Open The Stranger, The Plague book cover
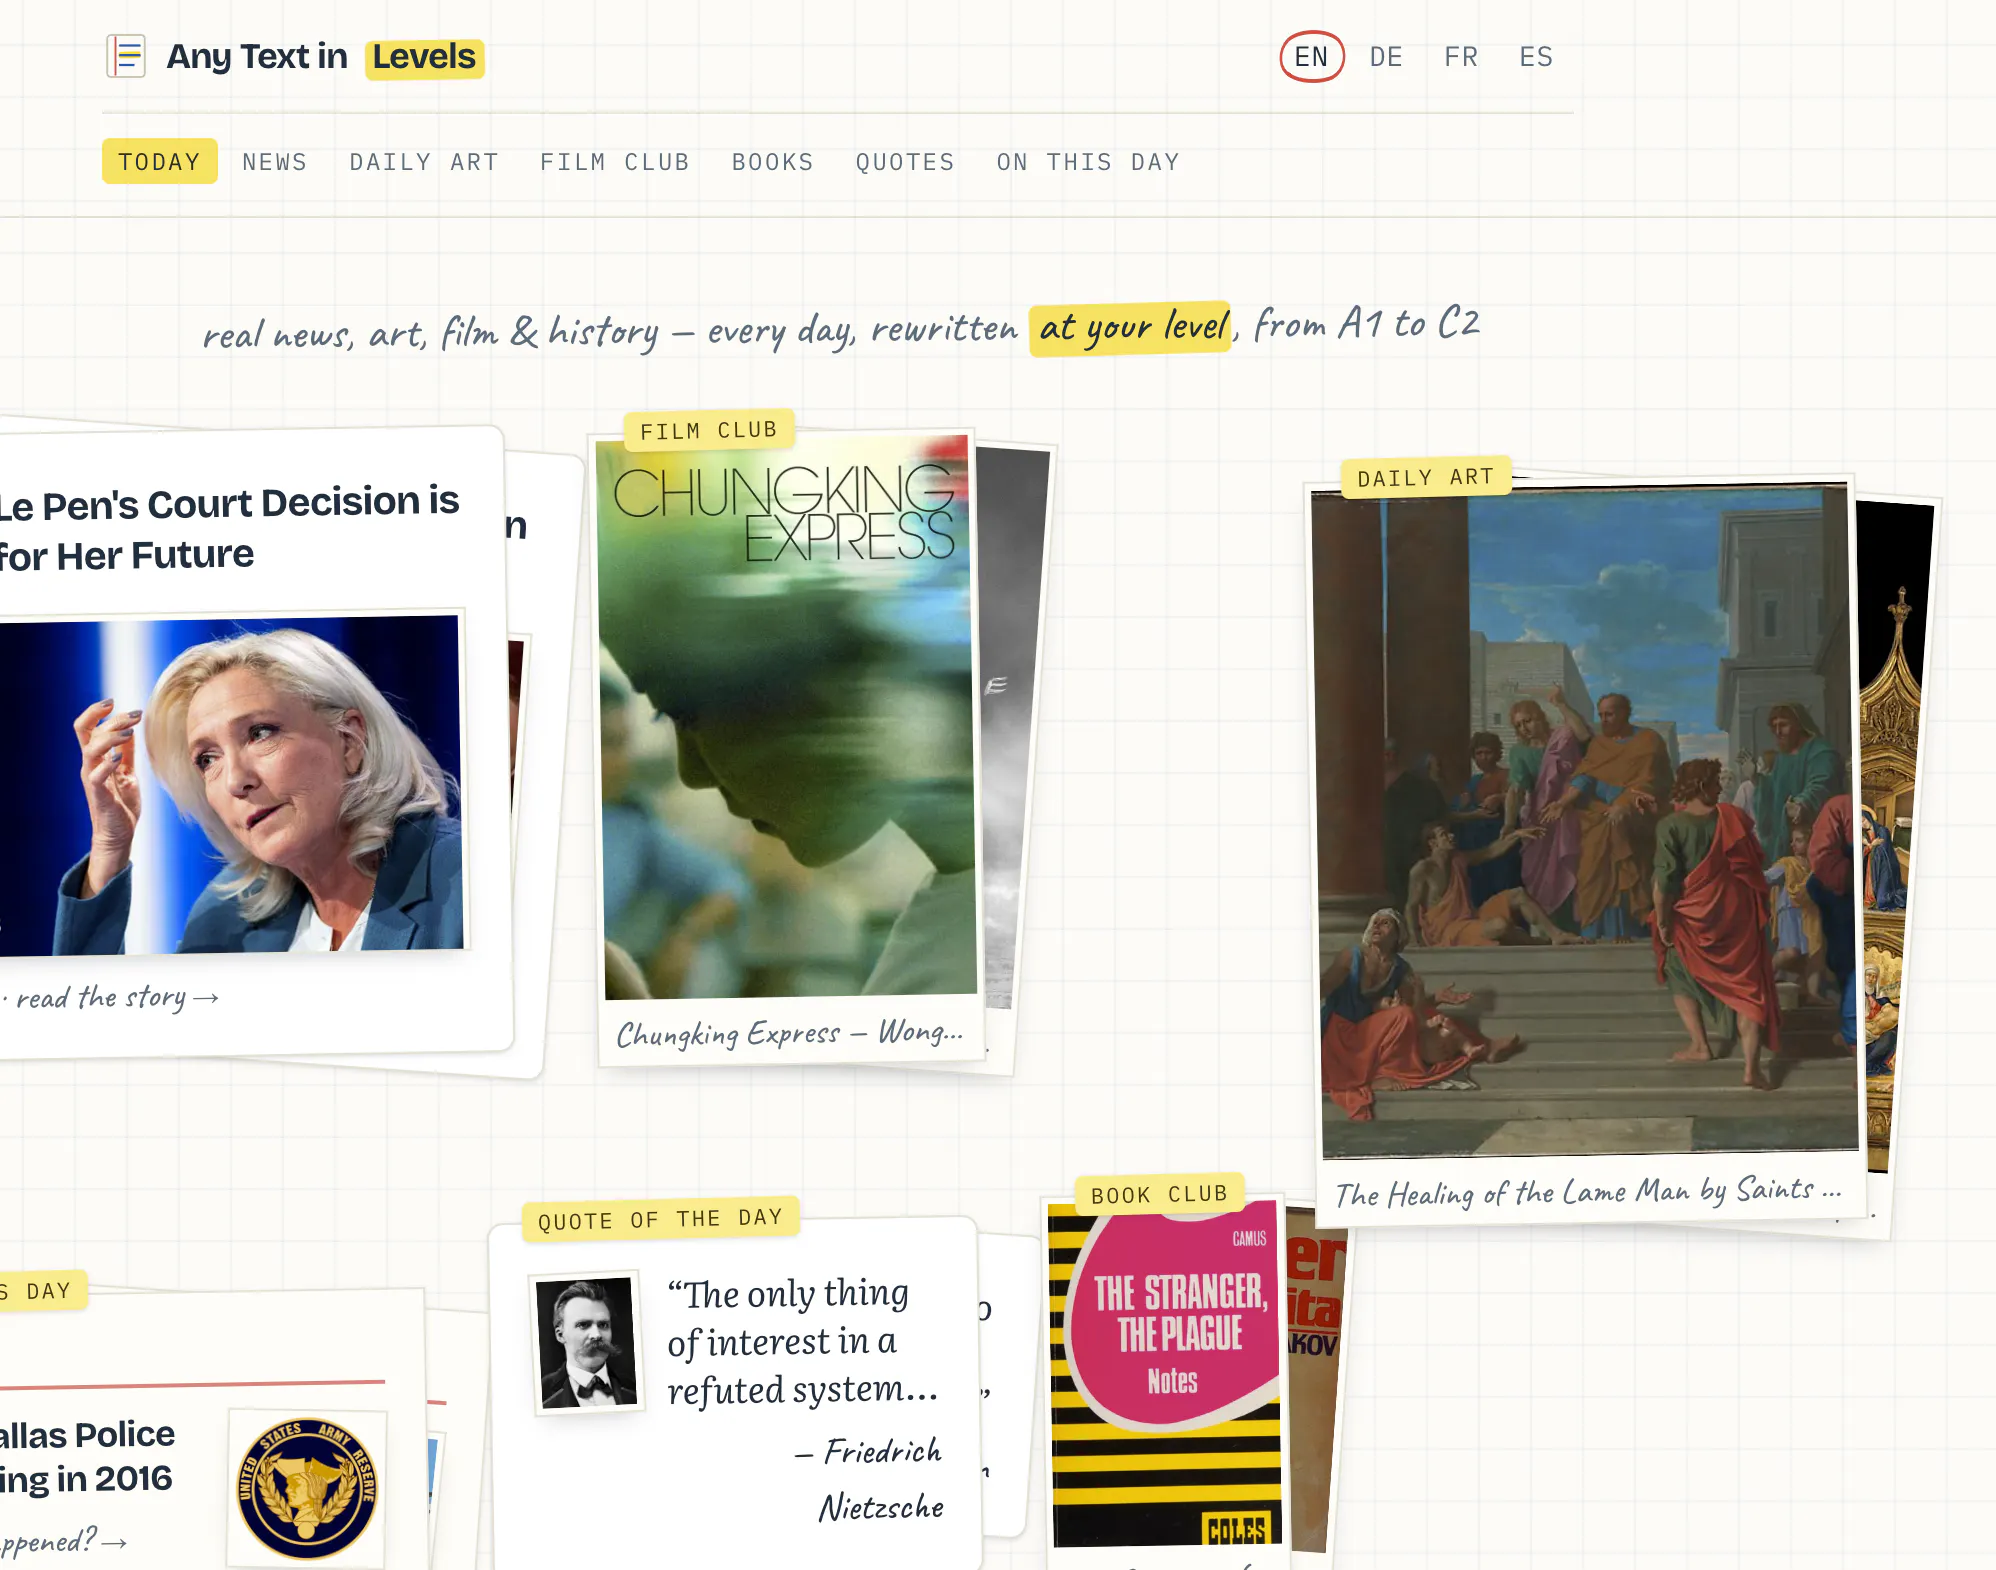1996x1570 pixels. pos(1165,1372)
